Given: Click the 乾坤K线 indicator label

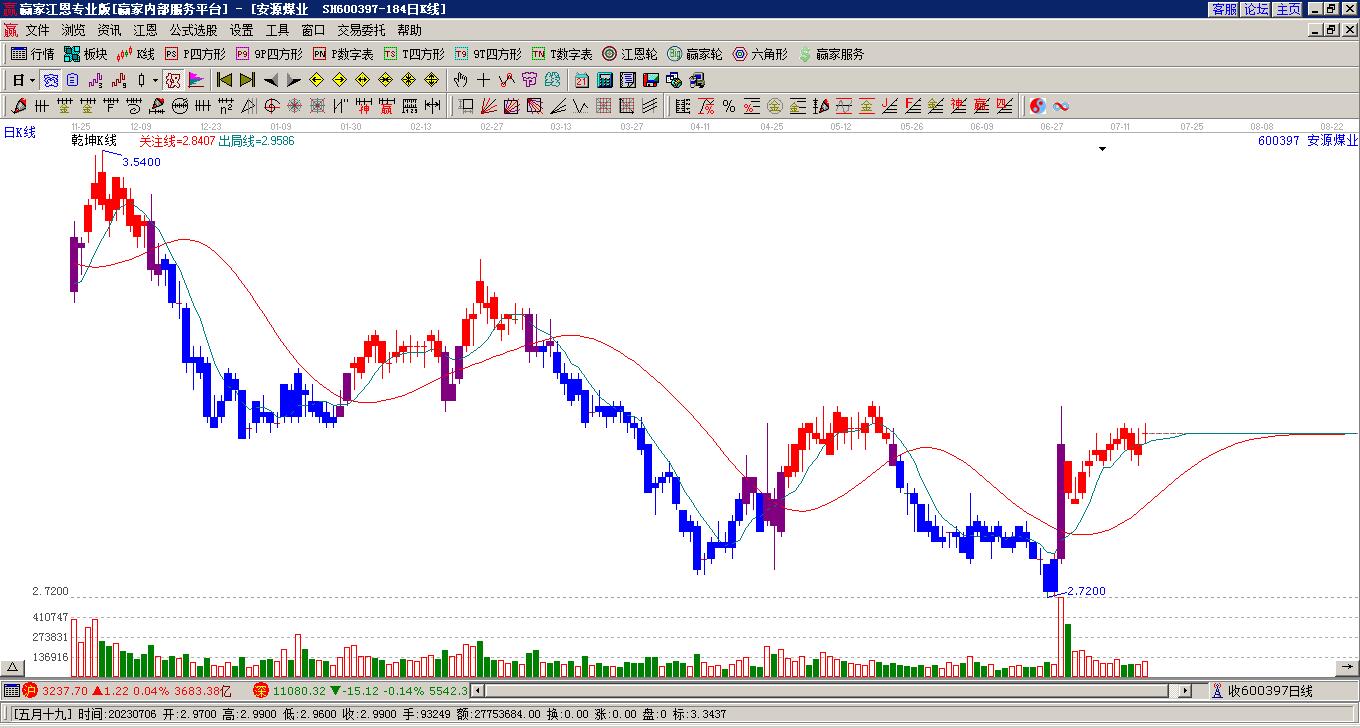Looking at the screenshot, I should 94,141.
